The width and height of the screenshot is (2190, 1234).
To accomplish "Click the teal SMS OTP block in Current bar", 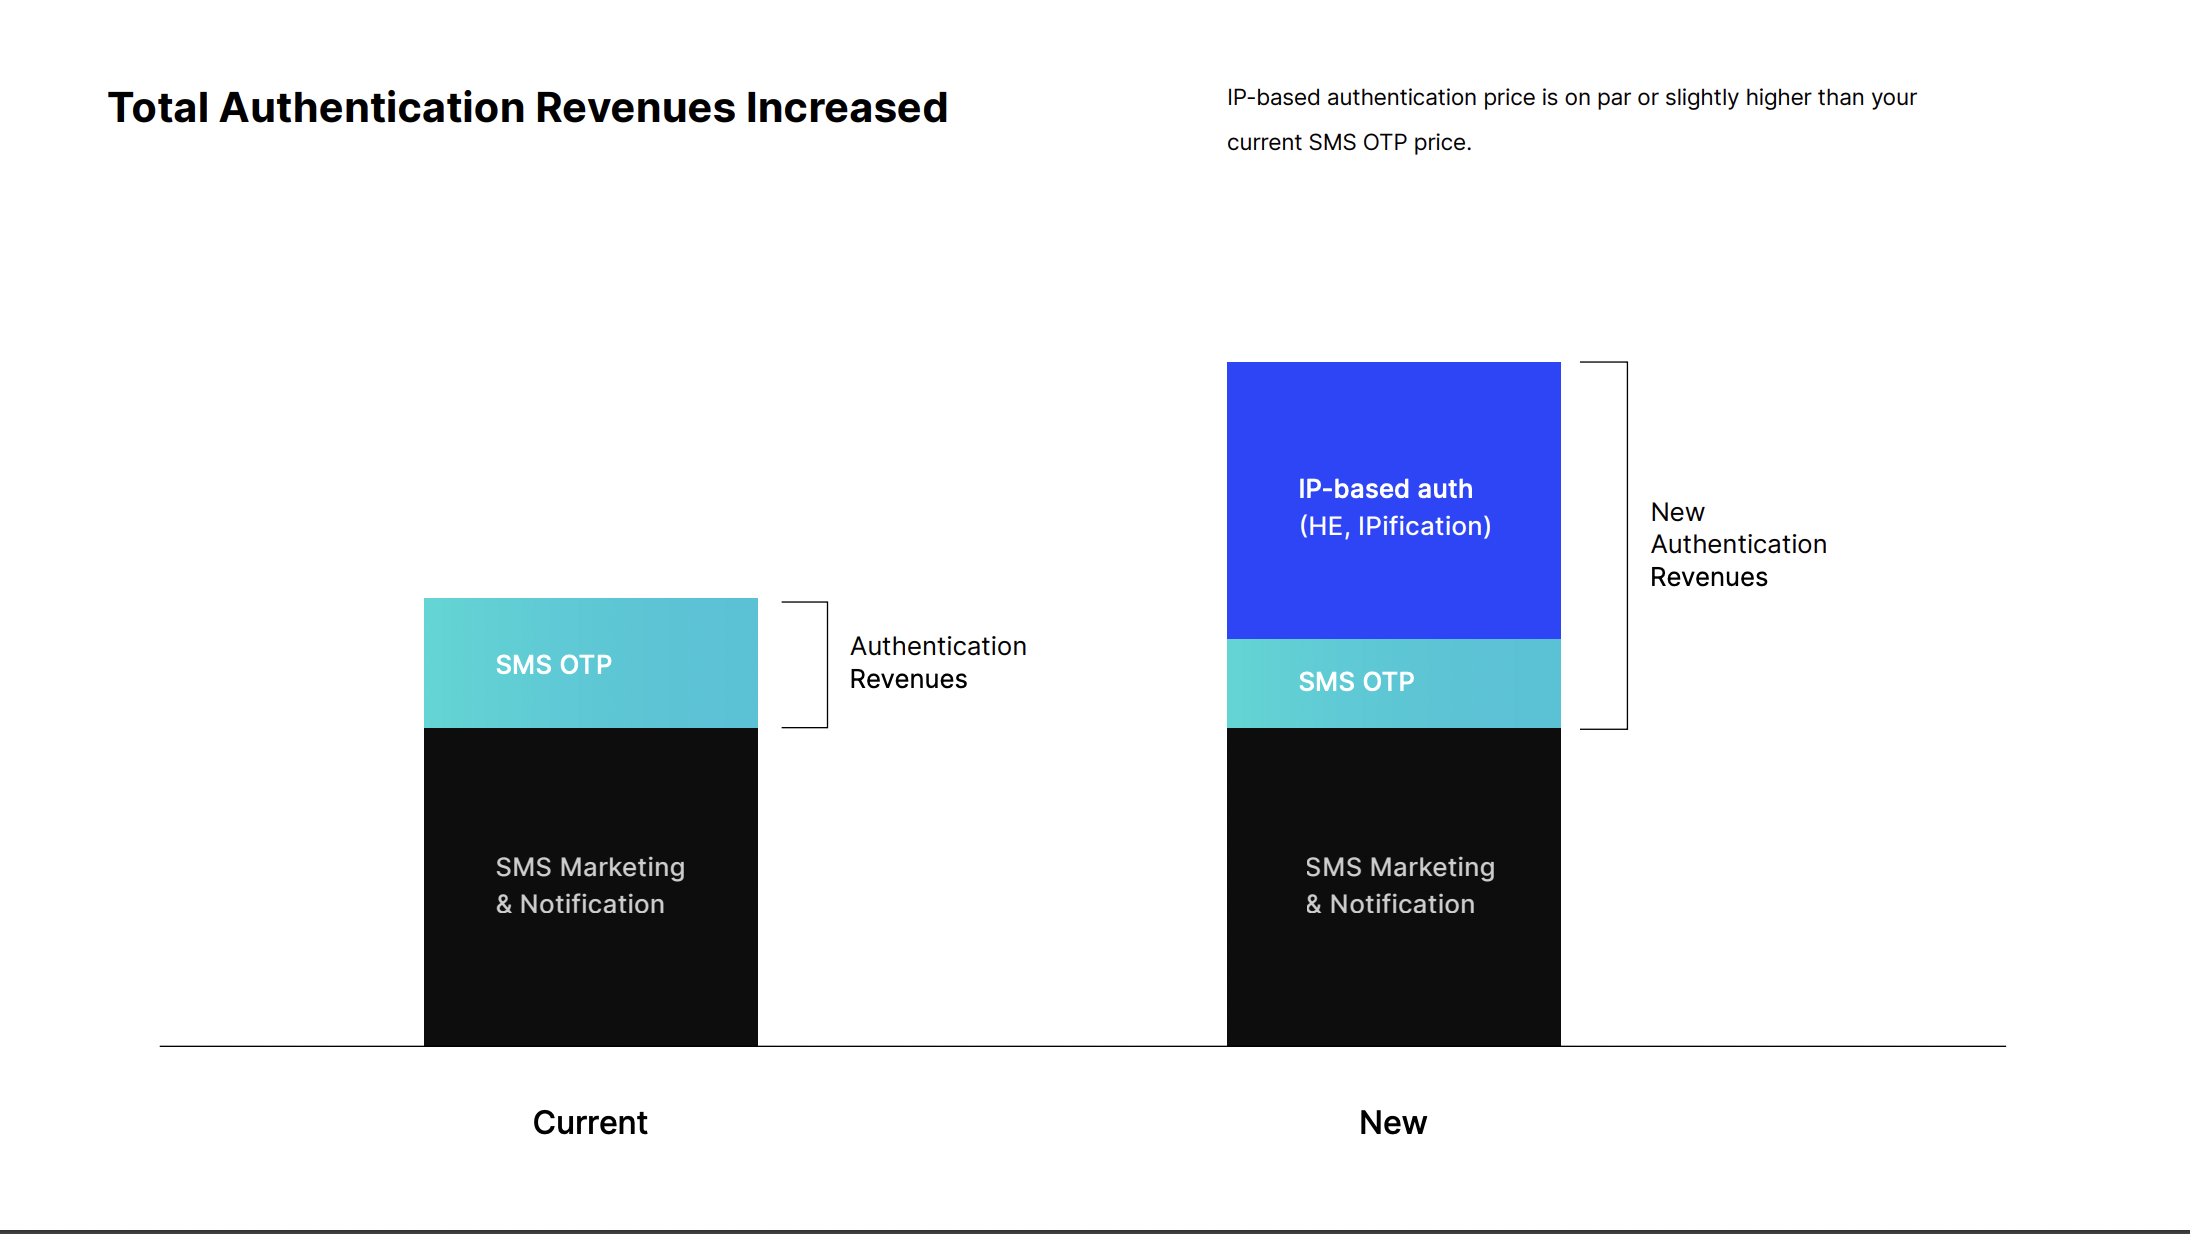I will coord(591,663).
